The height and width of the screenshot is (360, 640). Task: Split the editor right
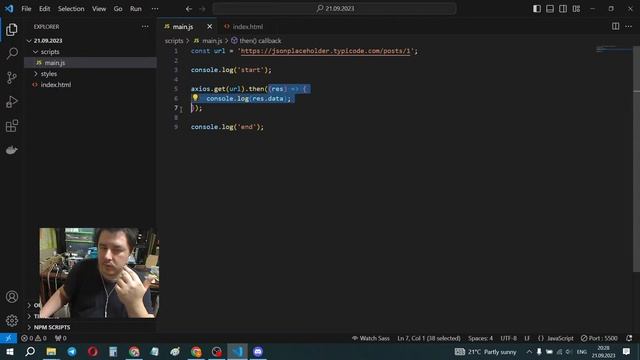tap(616, 27)
